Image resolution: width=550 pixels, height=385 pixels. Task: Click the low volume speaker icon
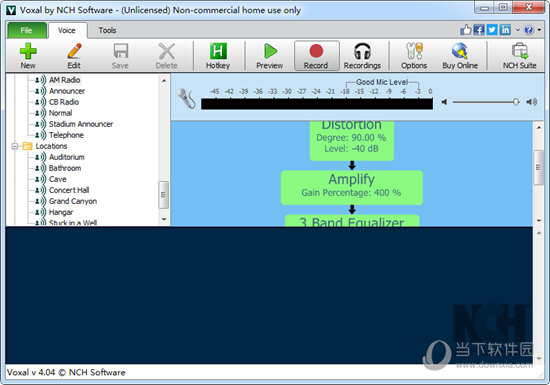point(444,102)
